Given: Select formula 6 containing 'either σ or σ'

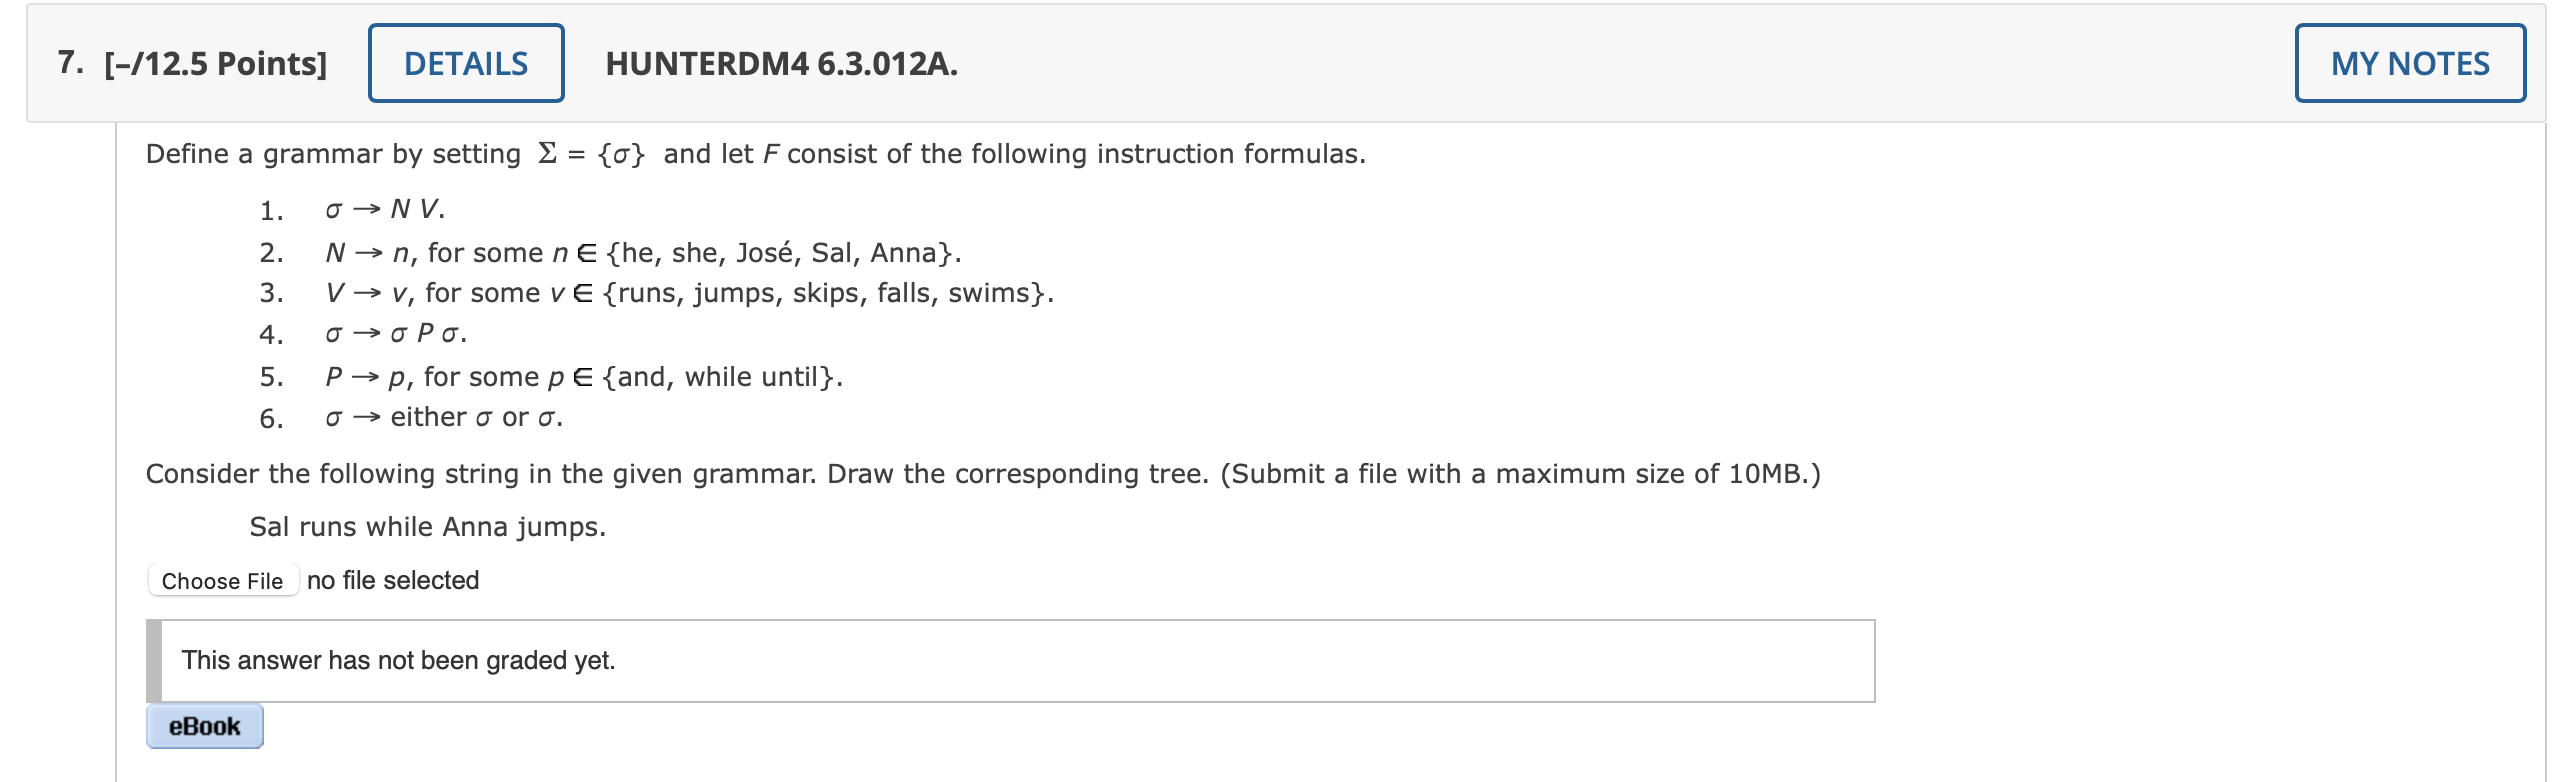Looking at the screenshot, I should point(443,416).
